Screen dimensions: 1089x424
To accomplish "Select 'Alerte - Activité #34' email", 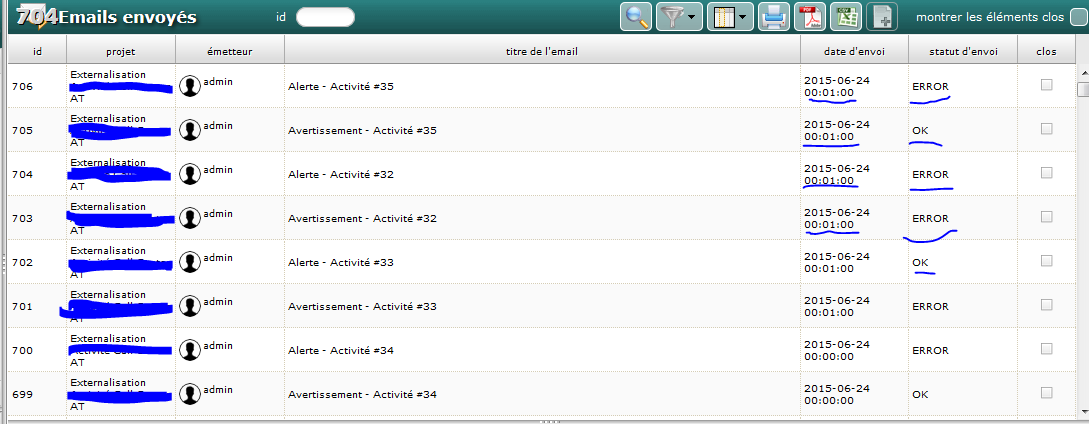I will coord(341,351).
